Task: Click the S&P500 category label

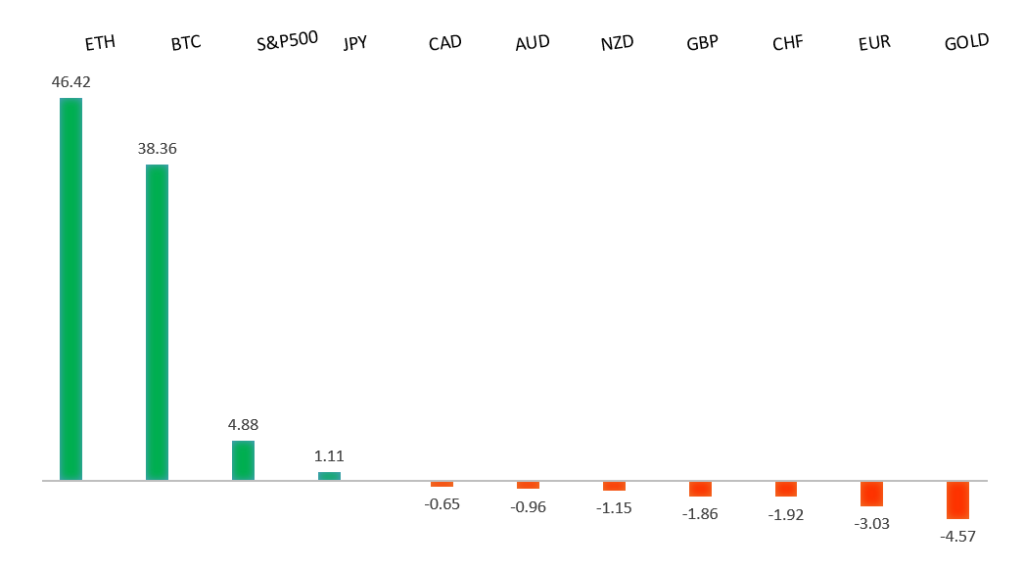Action: click(x=287, y=42)
